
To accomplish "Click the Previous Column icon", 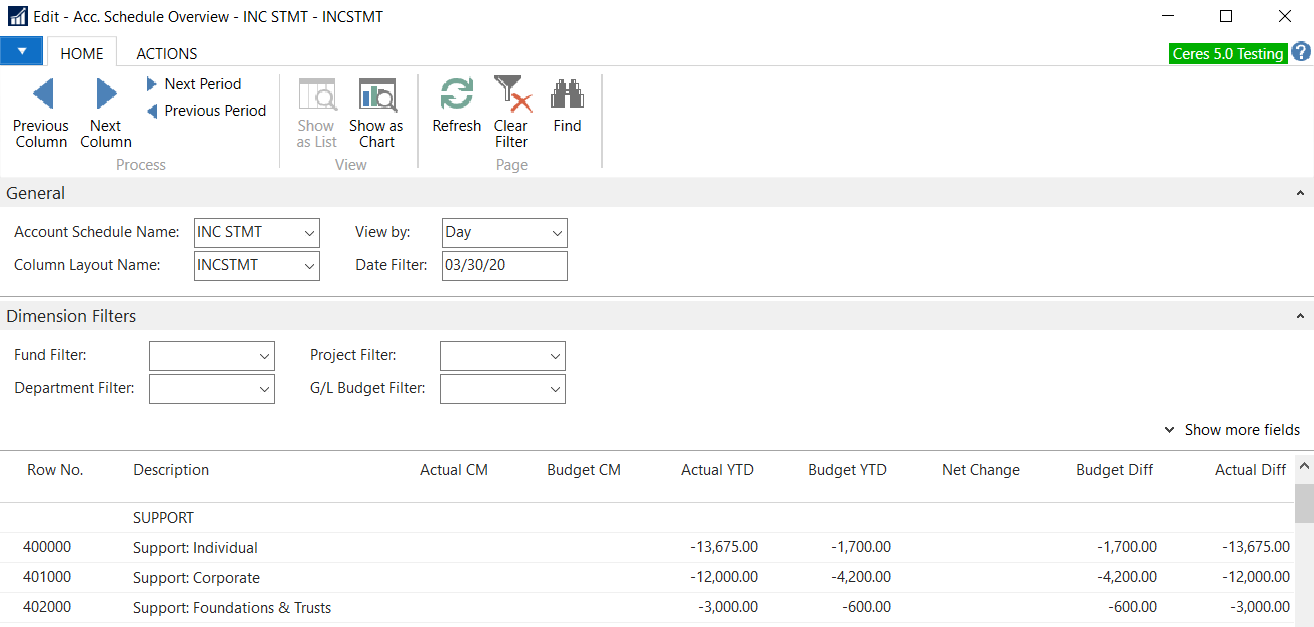I will pos(40,93).
